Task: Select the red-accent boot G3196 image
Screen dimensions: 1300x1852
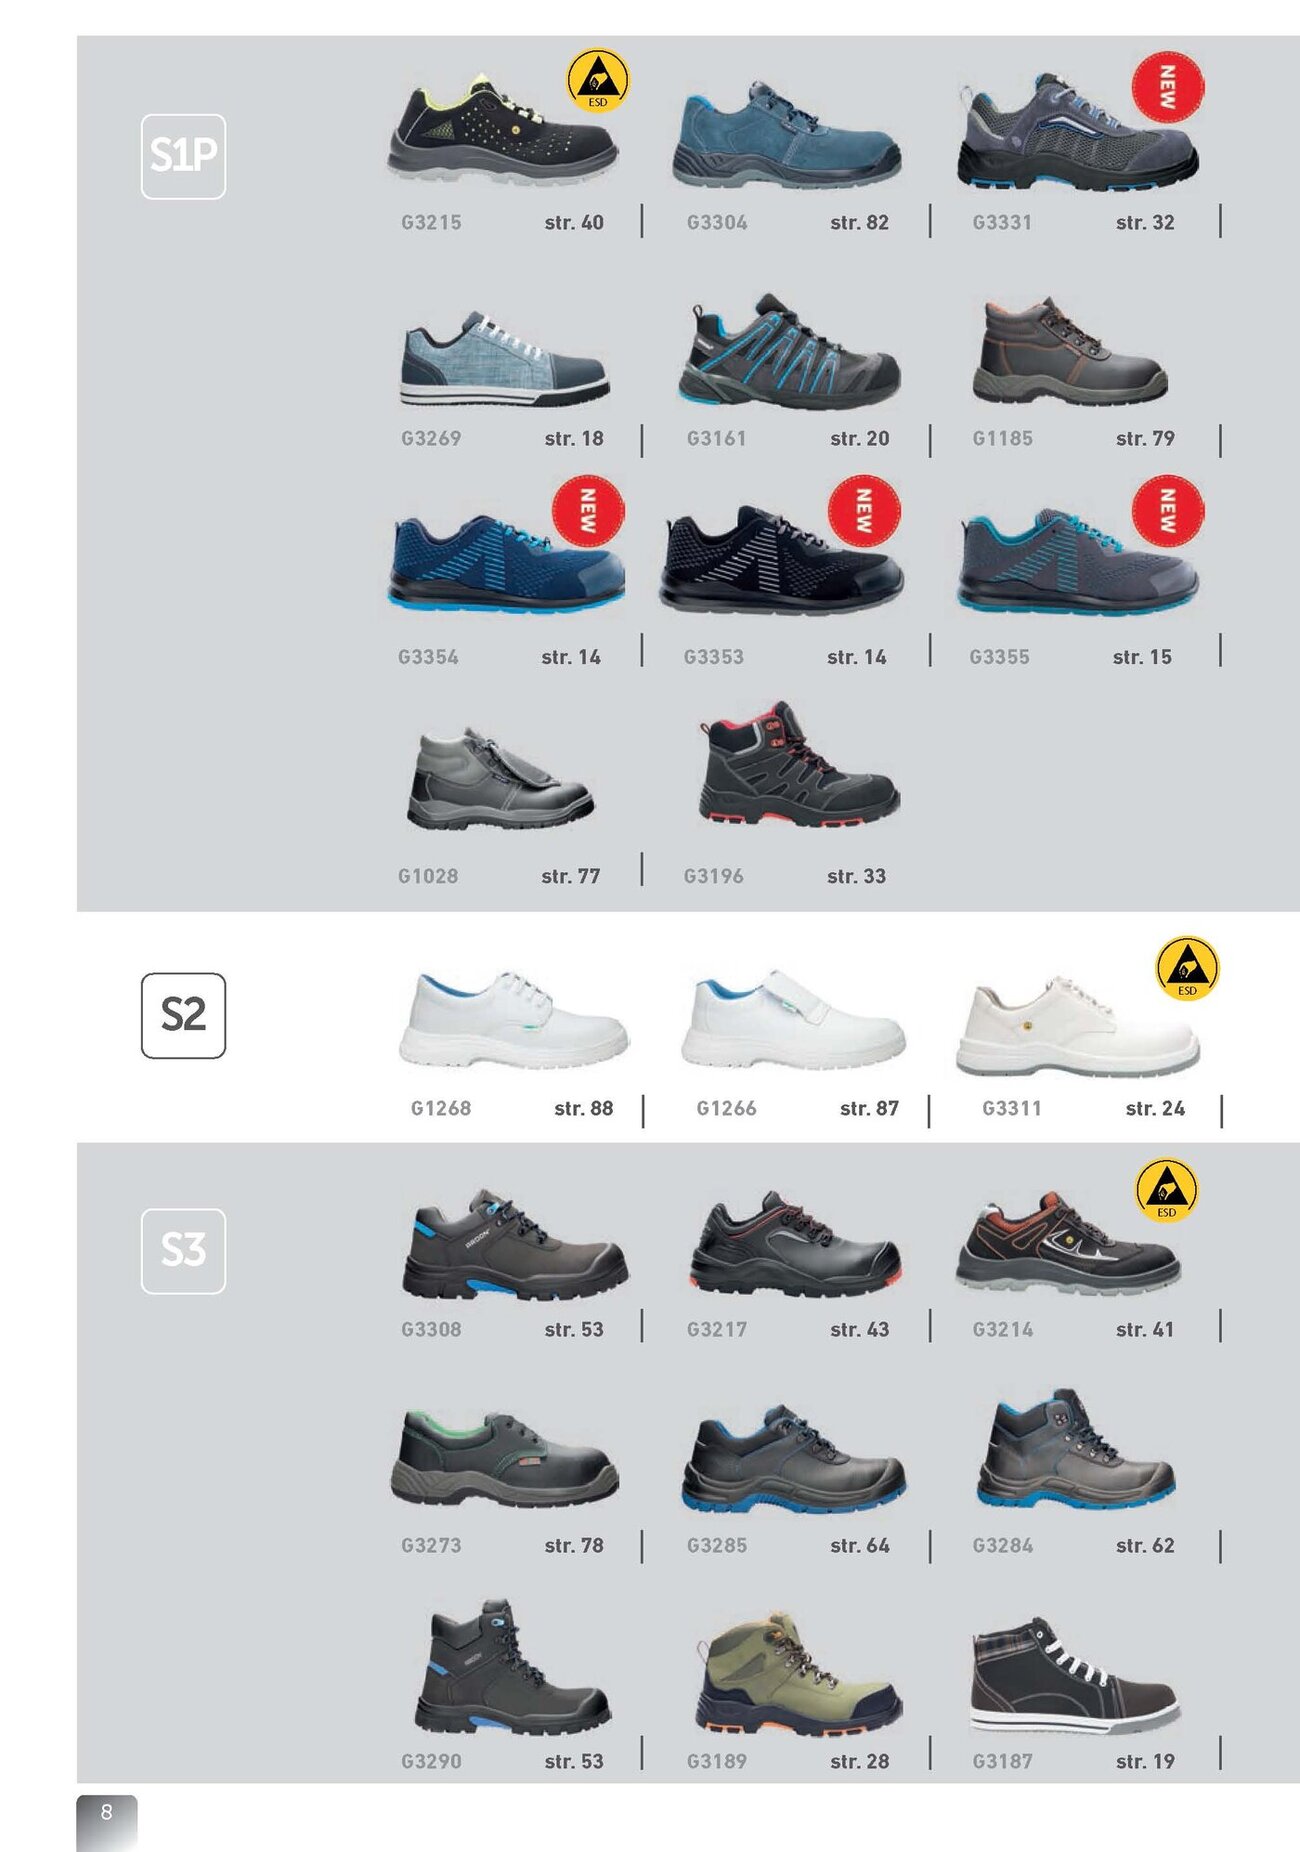Action: 798,763
